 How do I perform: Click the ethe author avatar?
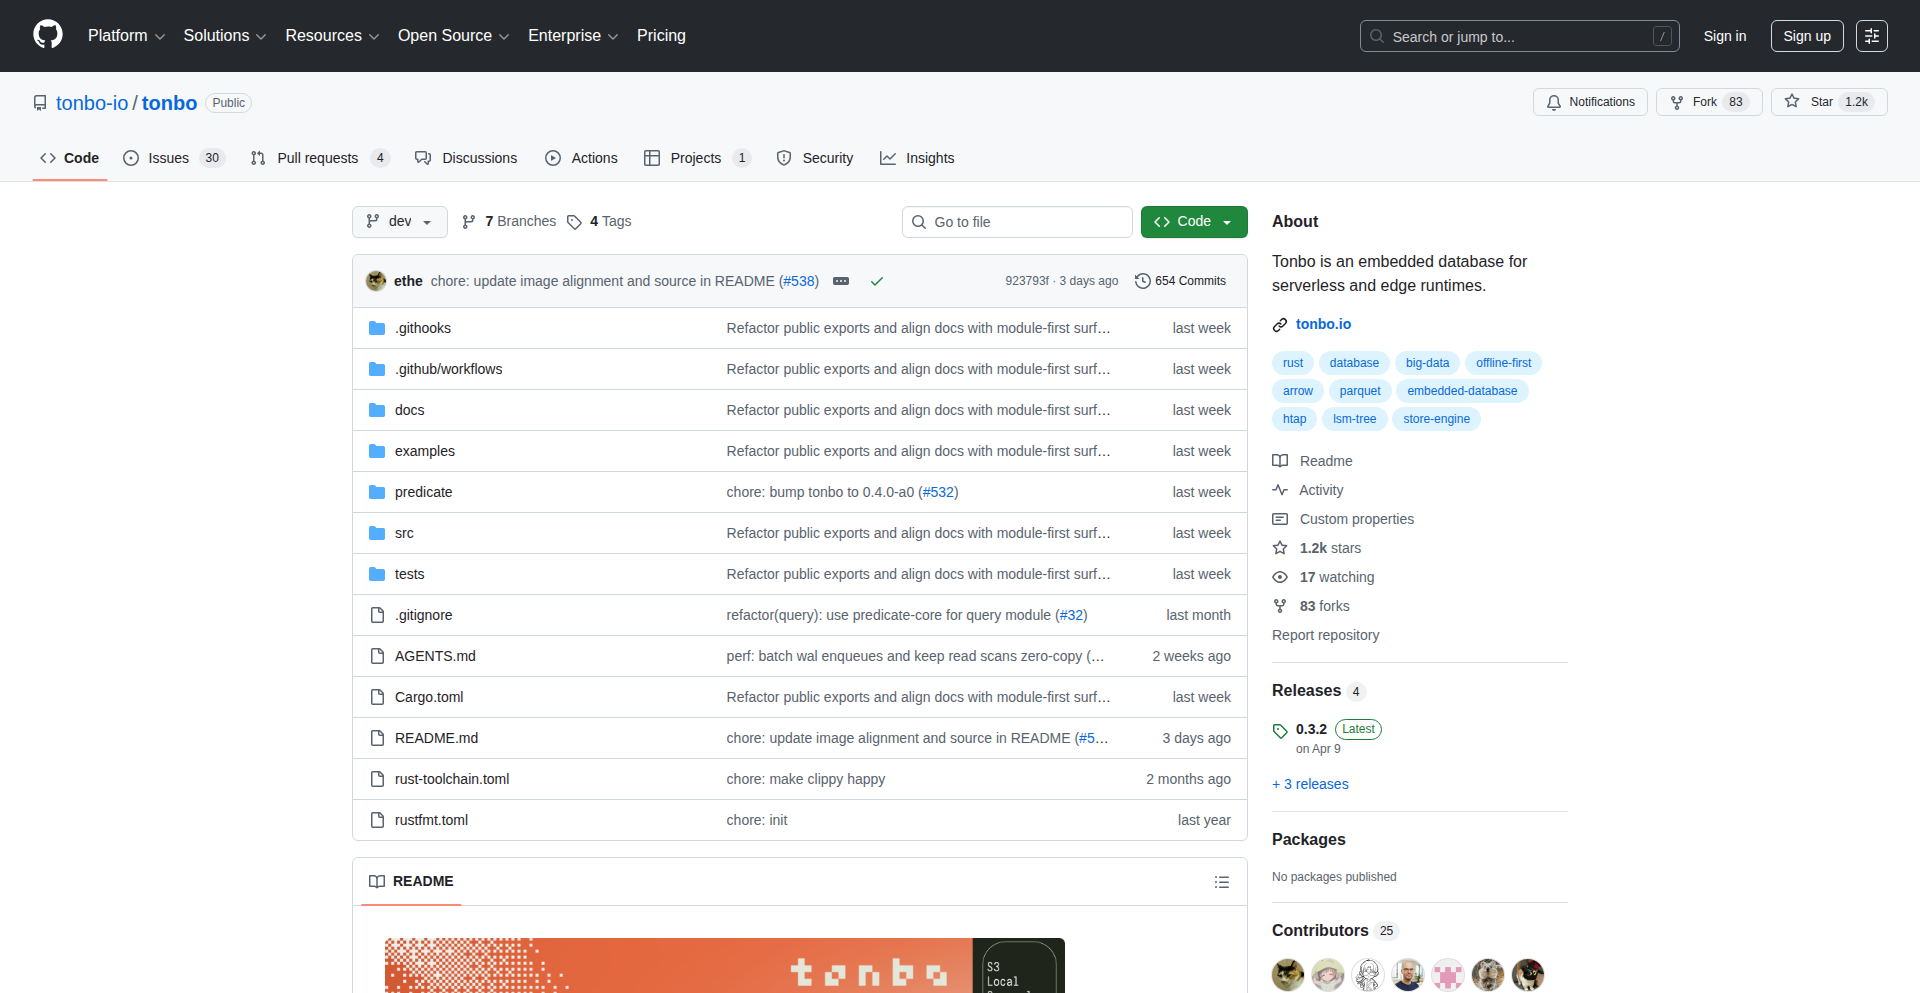click(x=376, y=281)
